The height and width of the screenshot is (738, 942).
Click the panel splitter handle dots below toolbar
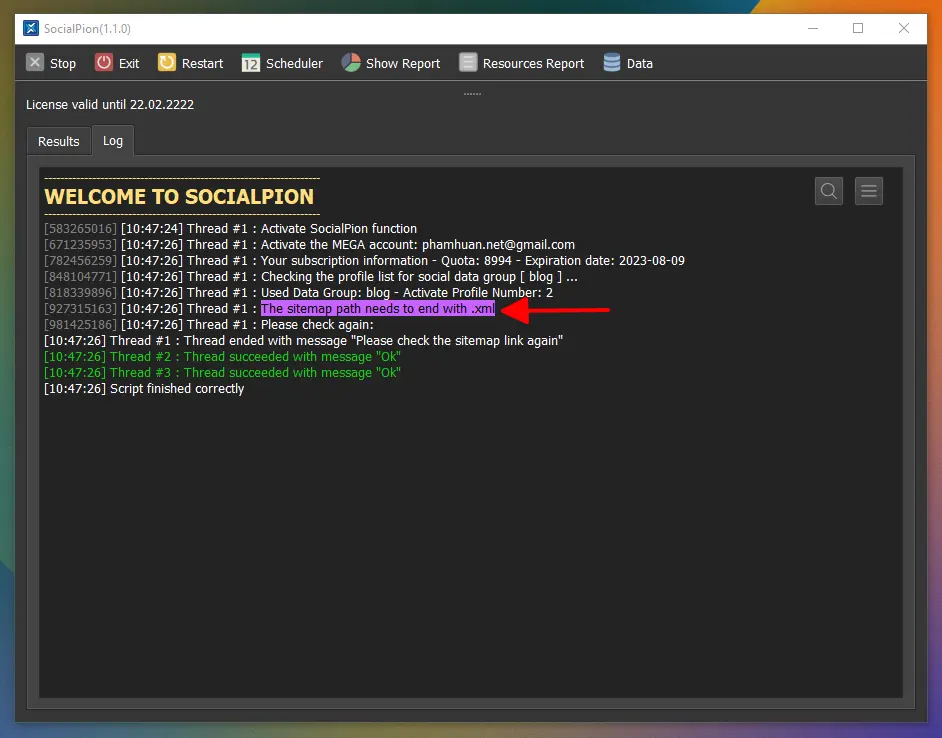(x=472, y=94)
